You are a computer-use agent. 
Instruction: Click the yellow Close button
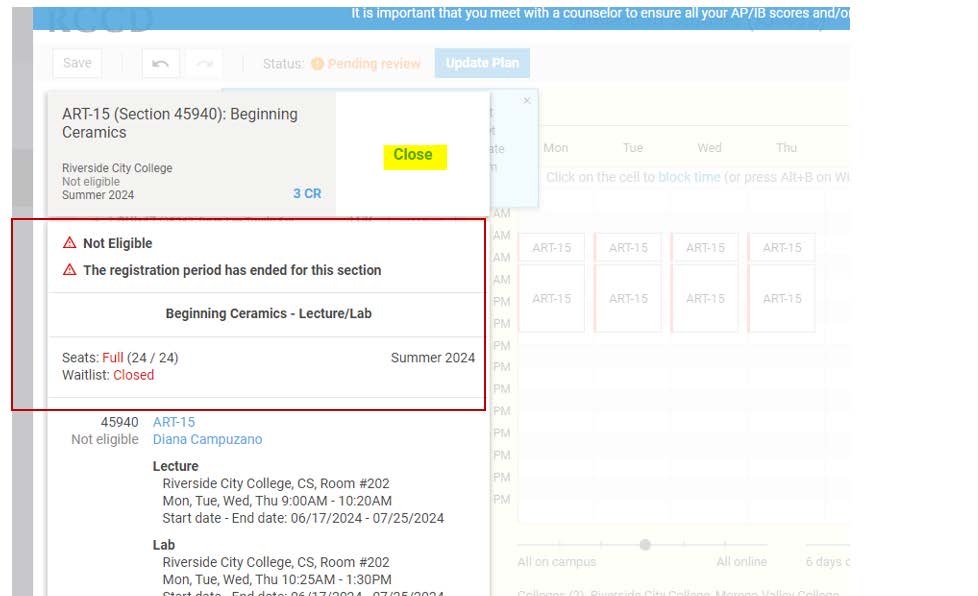[415, 155]
